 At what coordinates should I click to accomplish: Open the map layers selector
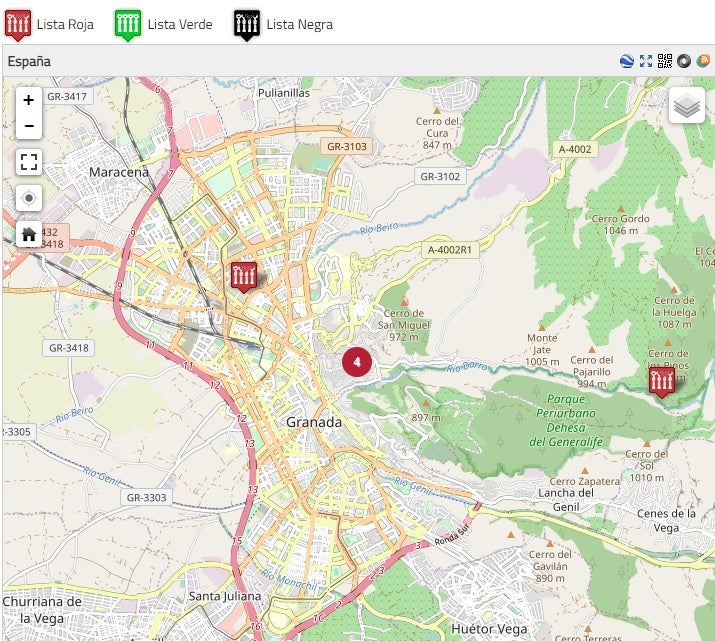(x=686, y=105)
